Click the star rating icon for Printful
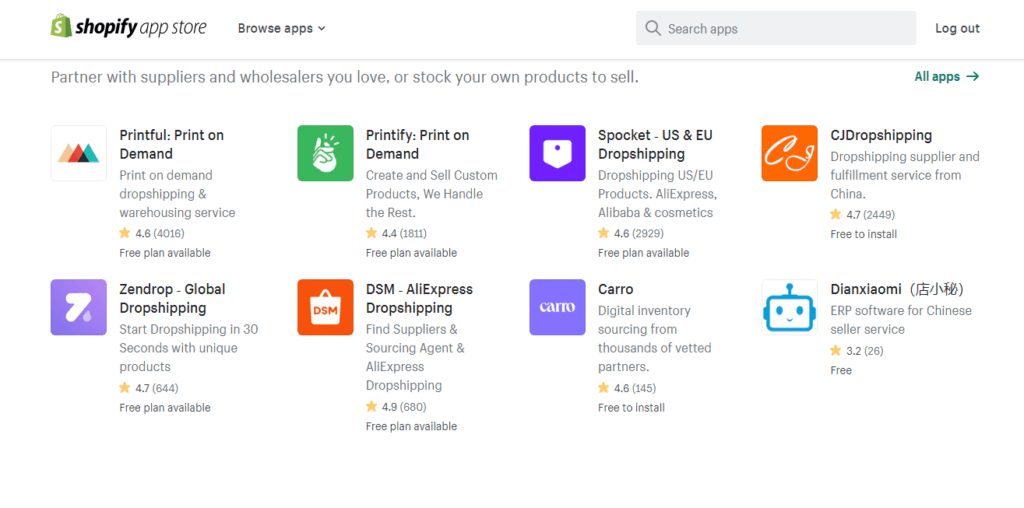 point(125,232)
